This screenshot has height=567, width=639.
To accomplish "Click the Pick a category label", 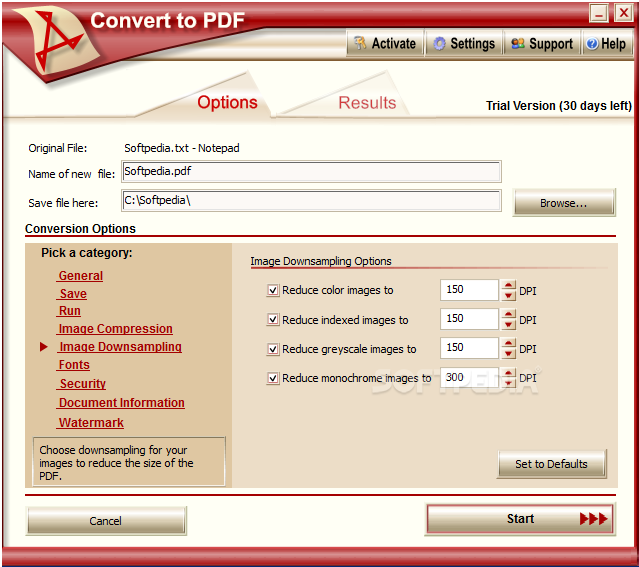I will [x=87, y=253].
